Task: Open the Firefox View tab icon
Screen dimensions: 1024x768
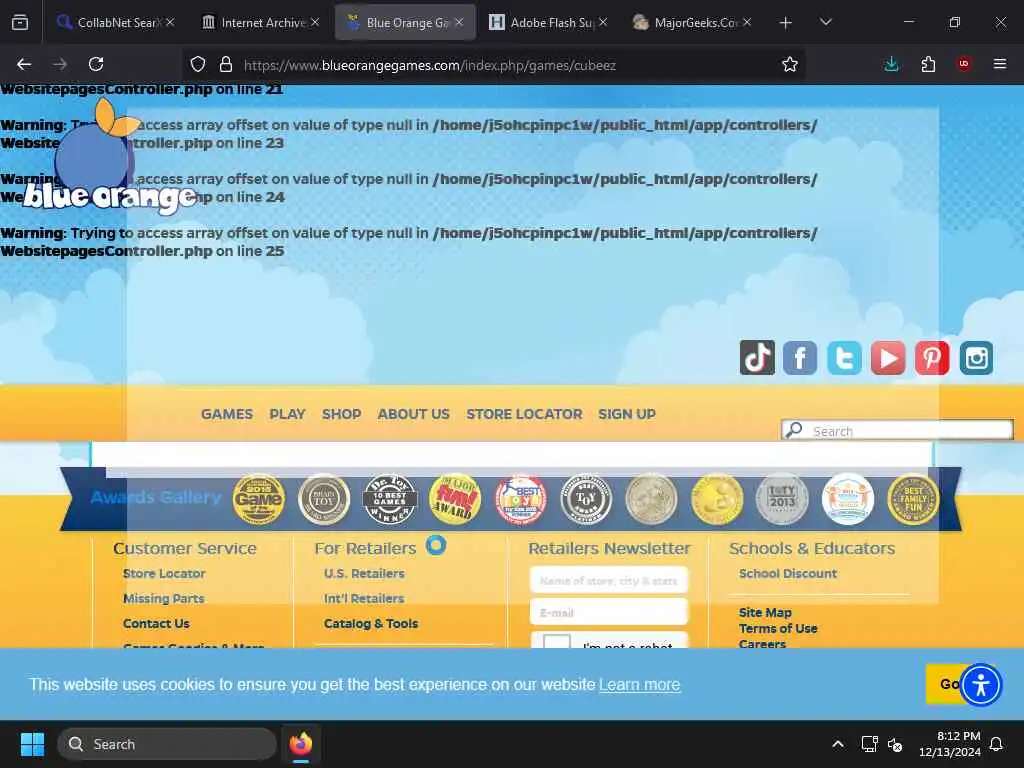Action: (x=20, y=22)
